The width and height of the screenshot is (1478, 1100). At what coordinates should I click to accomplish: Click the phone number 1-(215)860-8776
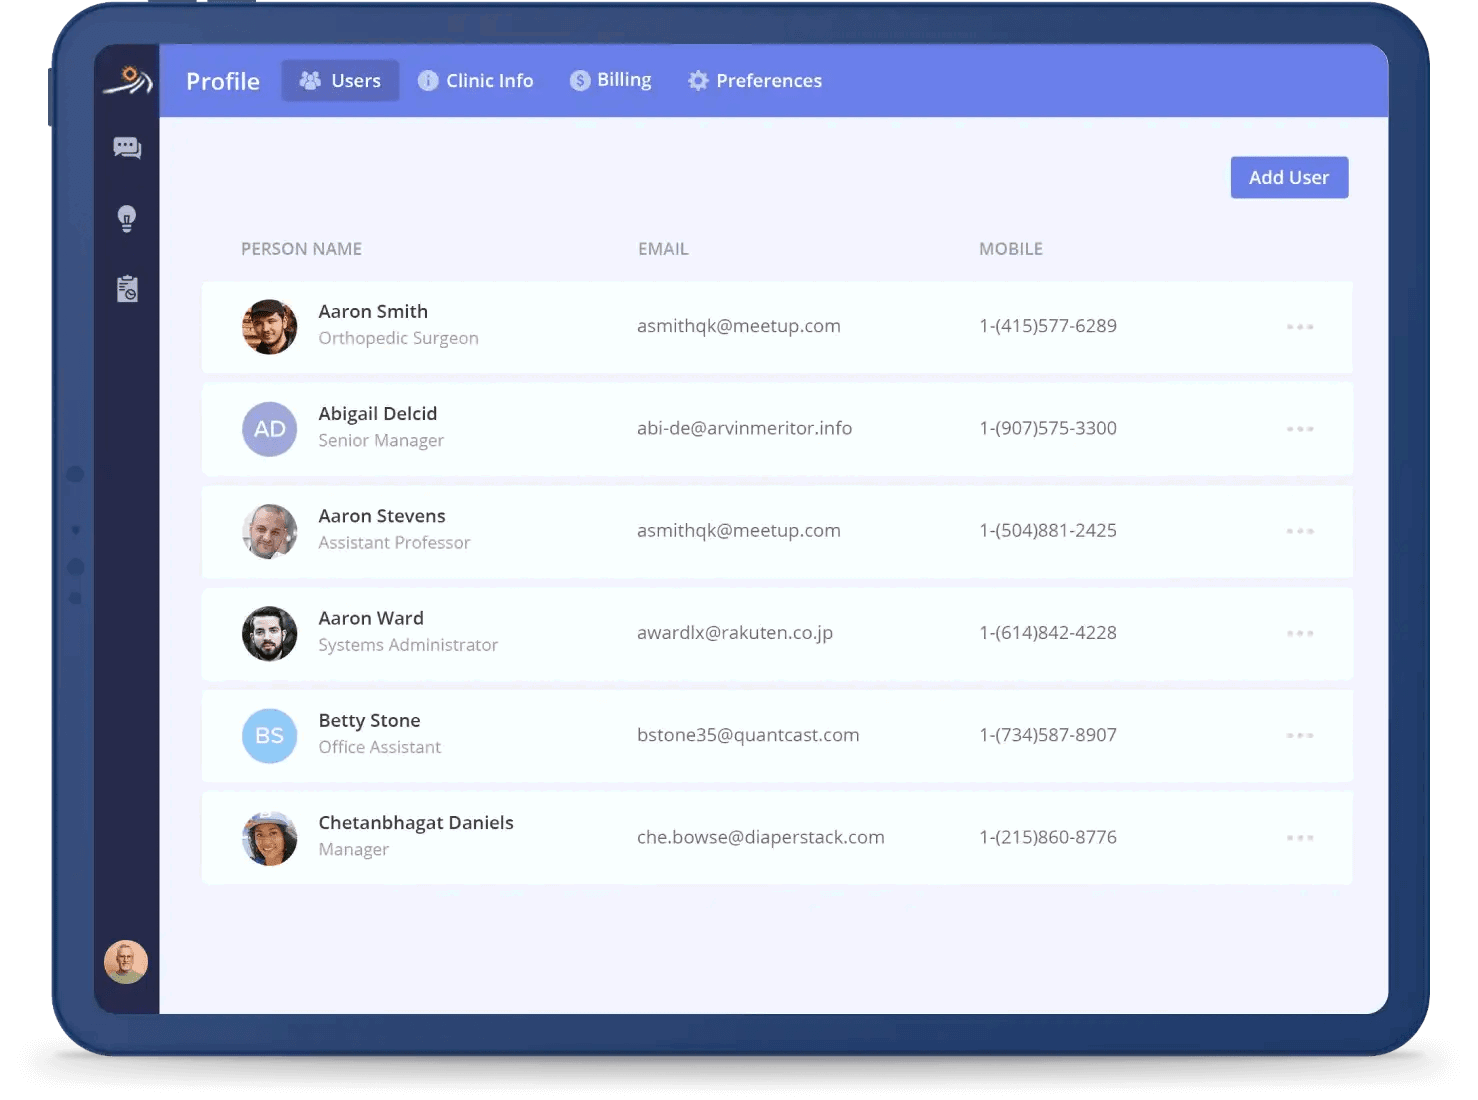tap(1048, 838)
